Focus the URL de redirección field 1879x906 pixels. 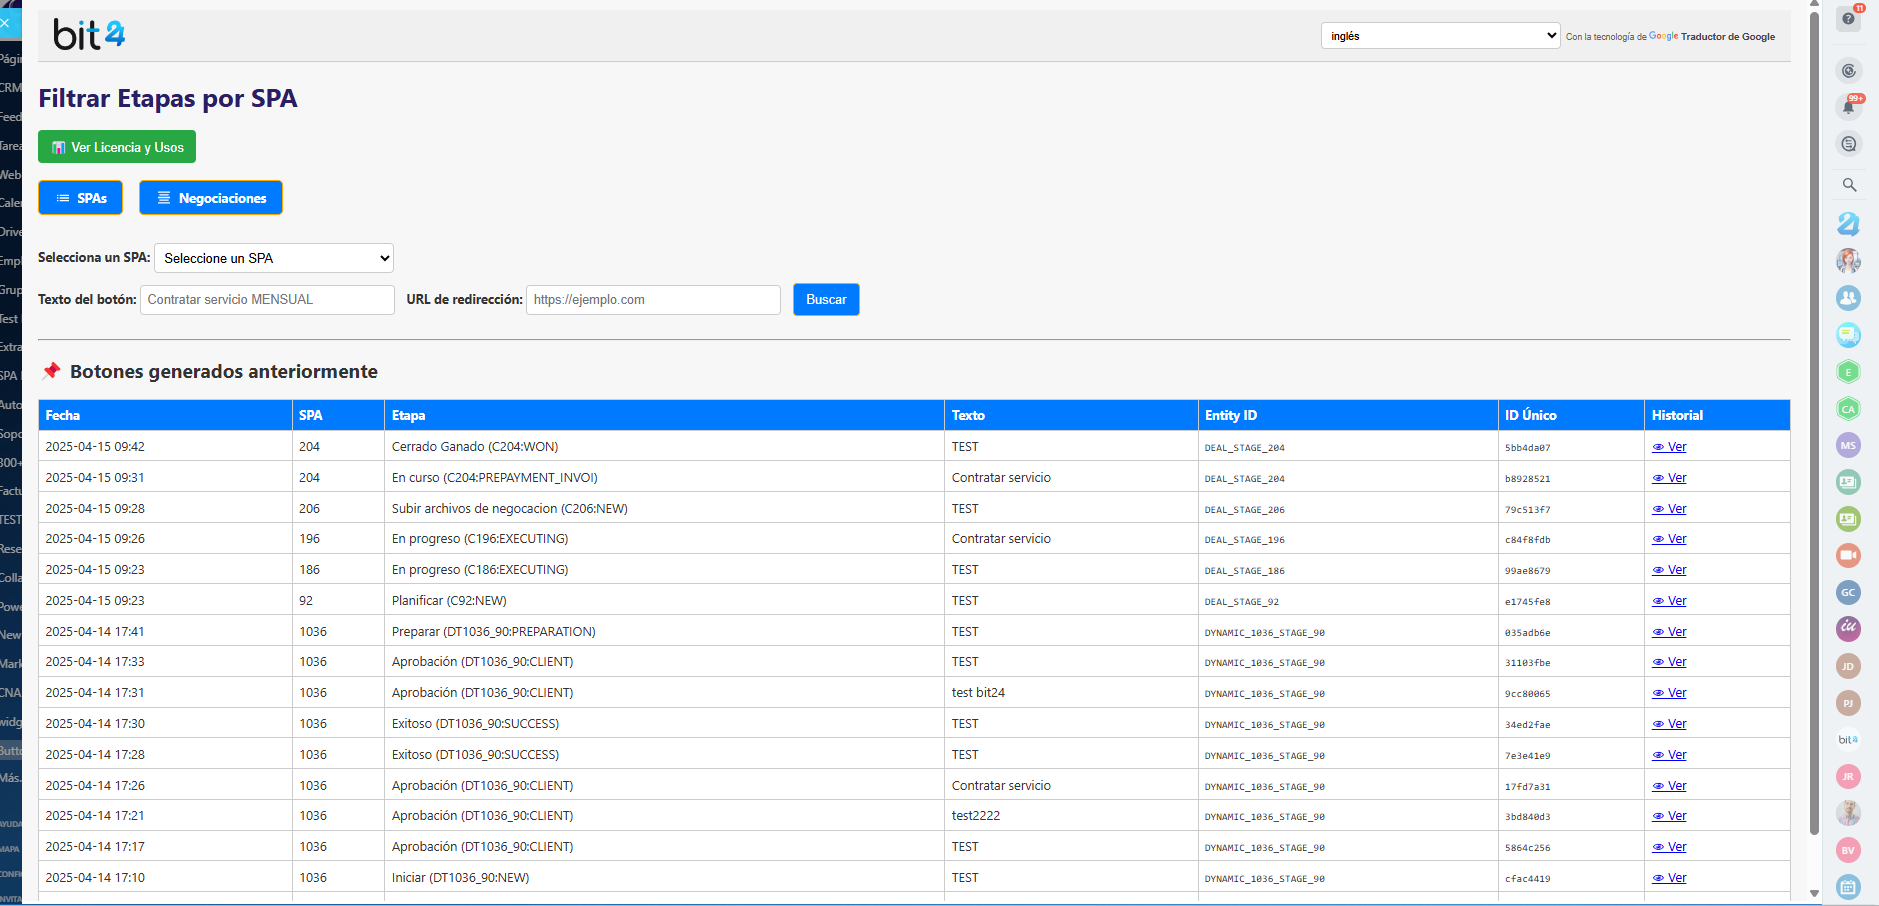(x=653, y=300)
